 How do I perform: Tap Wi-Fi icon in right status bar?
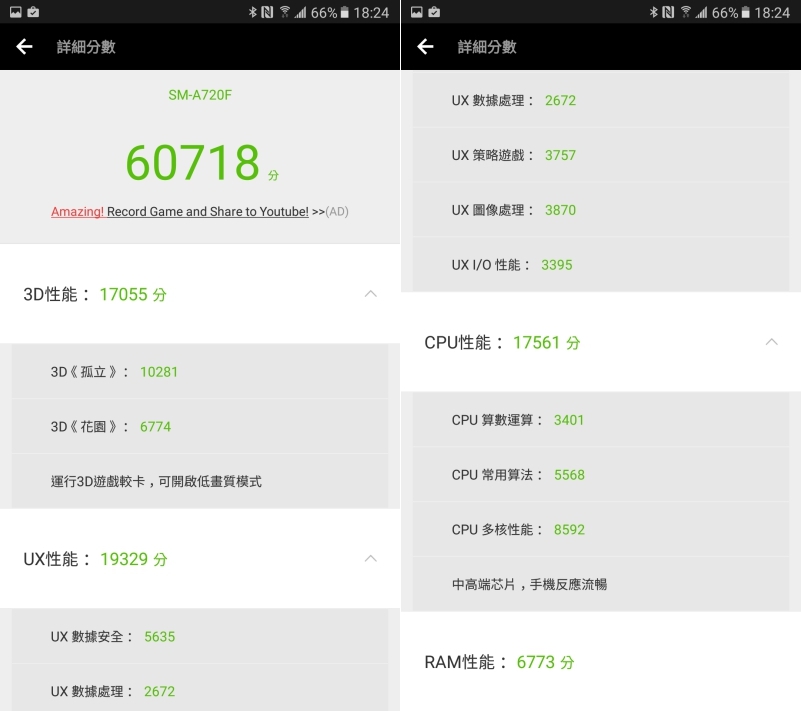pyautogui.click(x=686, y=12)
